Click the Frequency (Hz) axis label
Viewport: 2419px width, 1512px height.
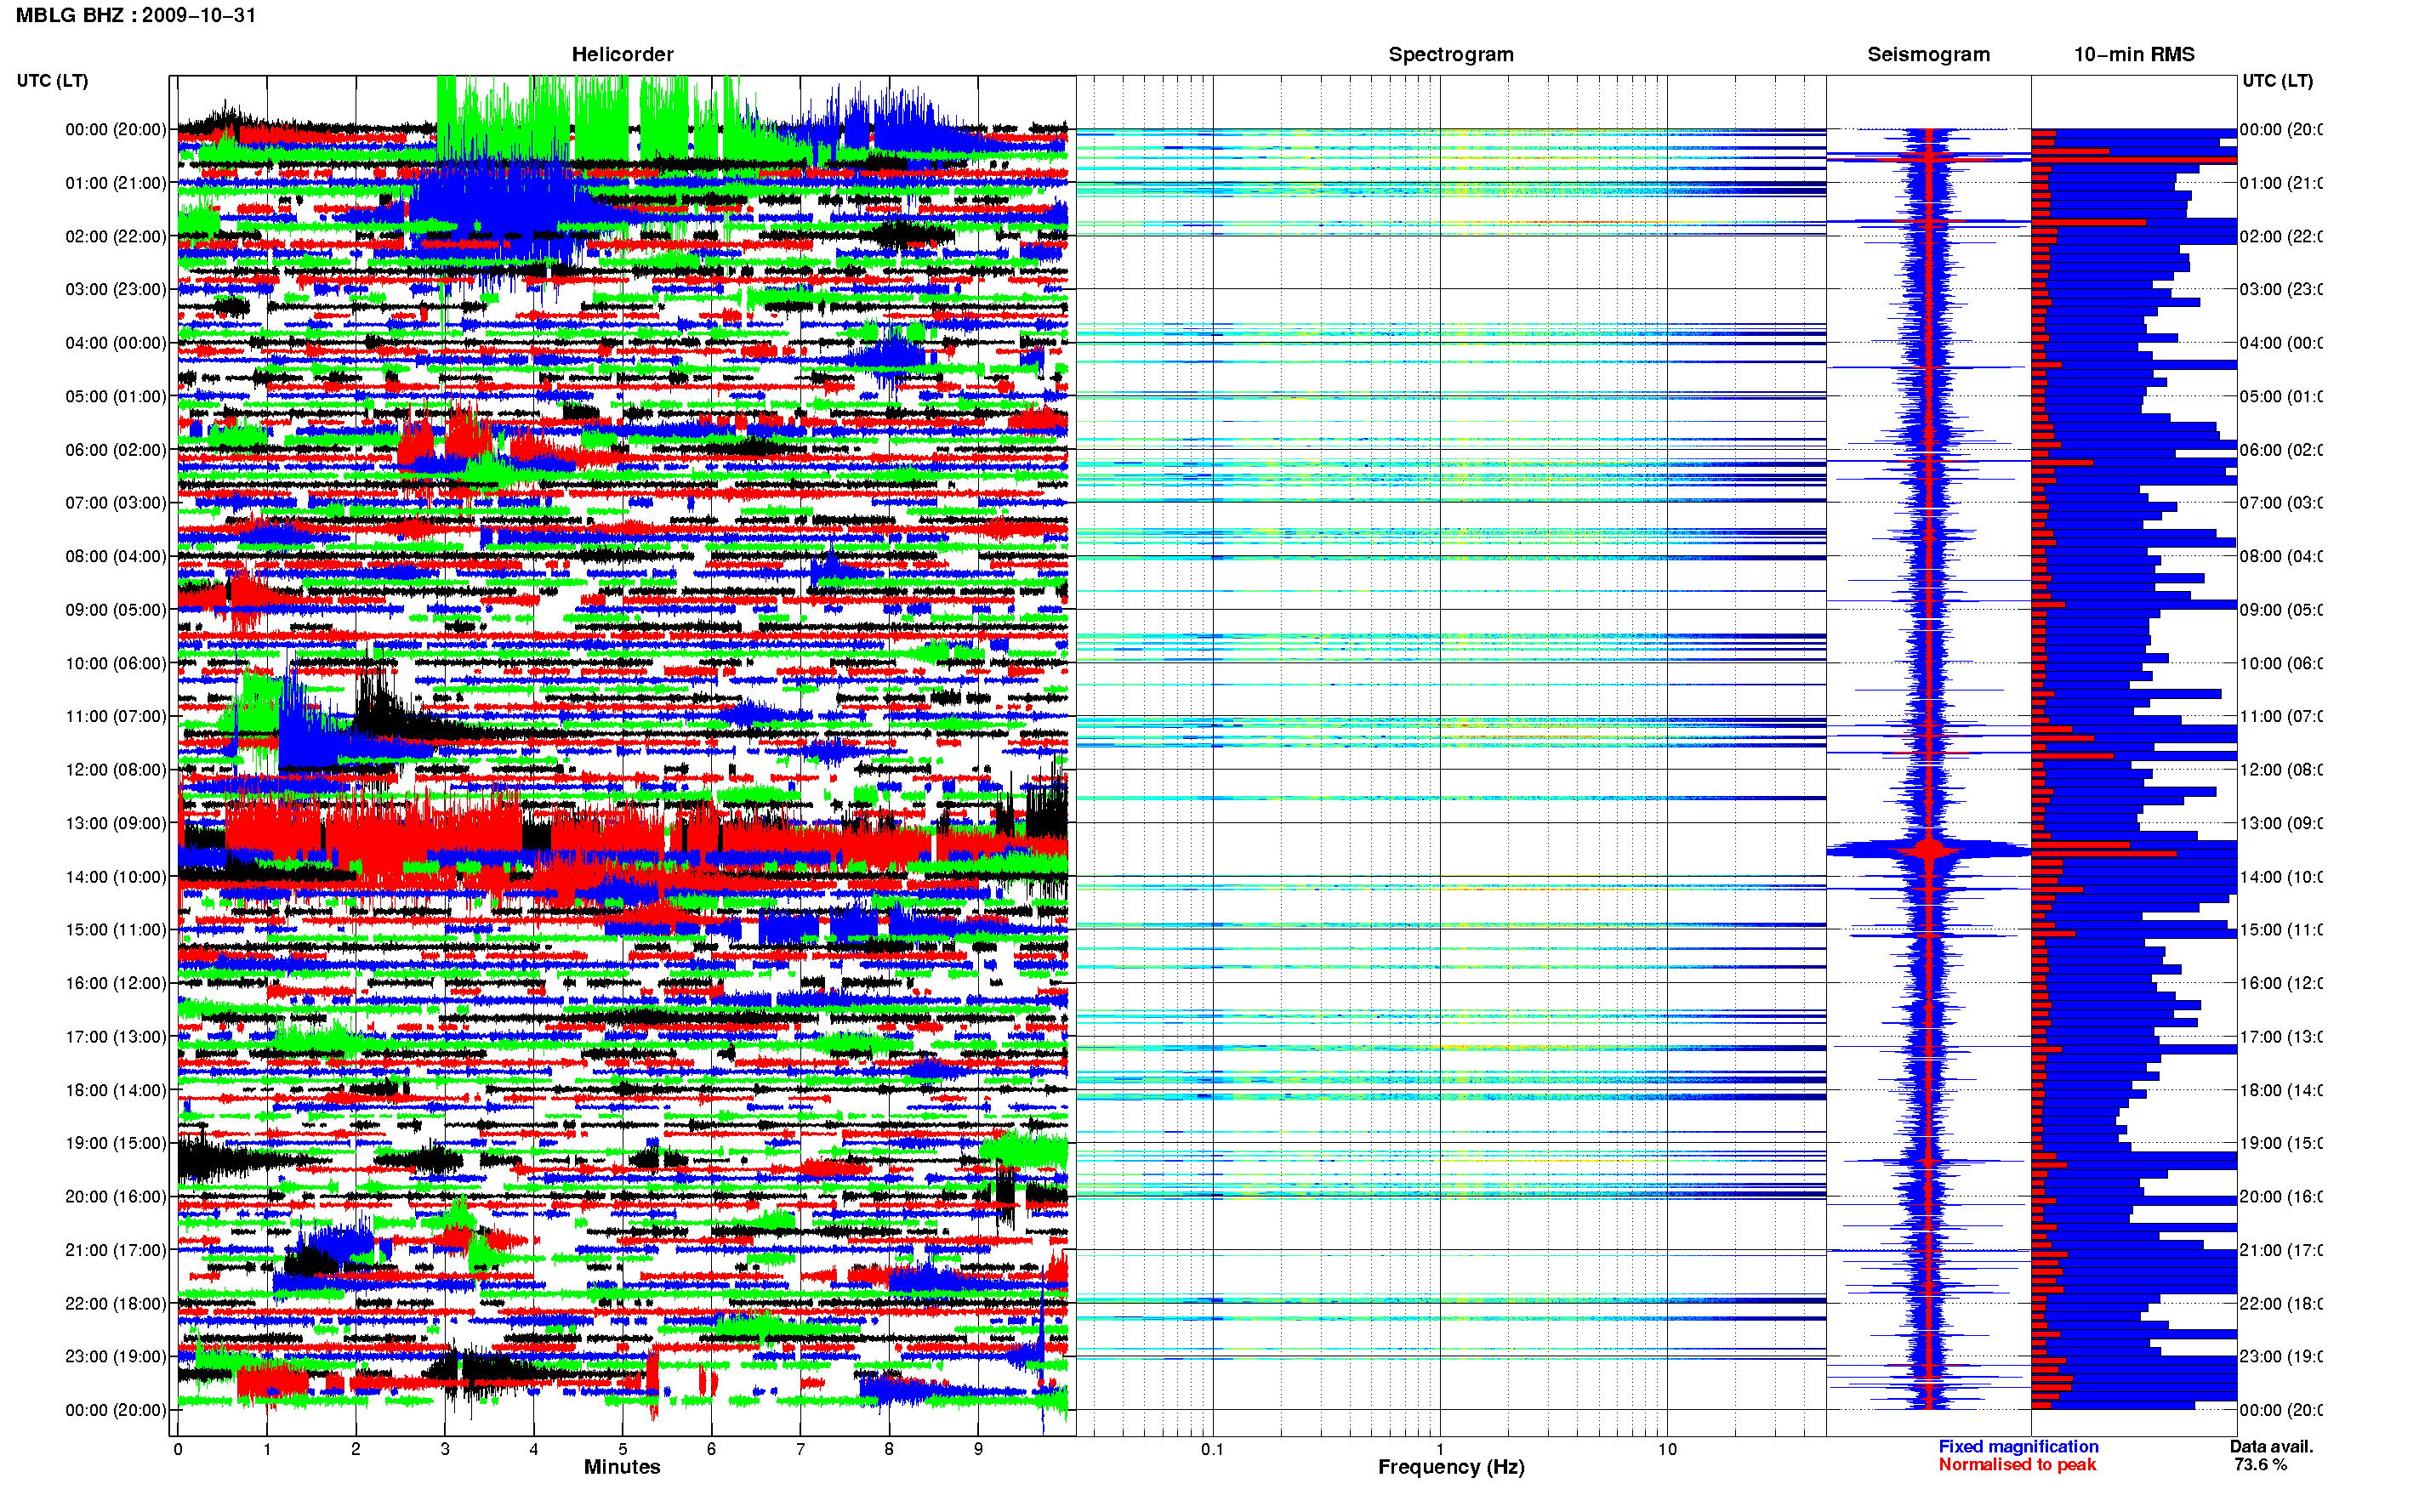tap(1451, 1467)
